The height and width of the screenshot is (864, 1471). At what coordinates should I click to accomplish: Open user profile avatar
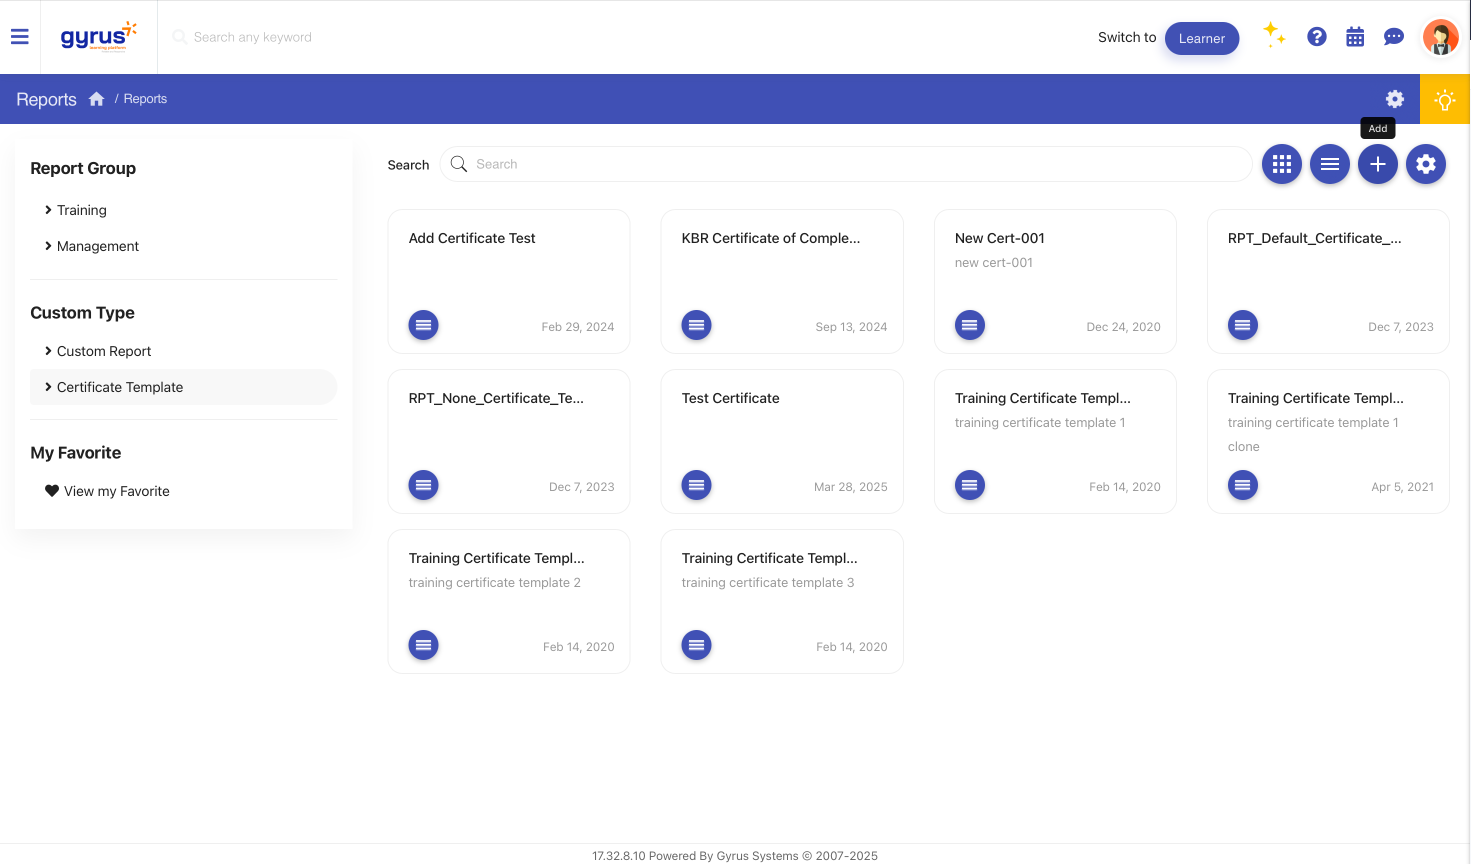(1440, 37)
